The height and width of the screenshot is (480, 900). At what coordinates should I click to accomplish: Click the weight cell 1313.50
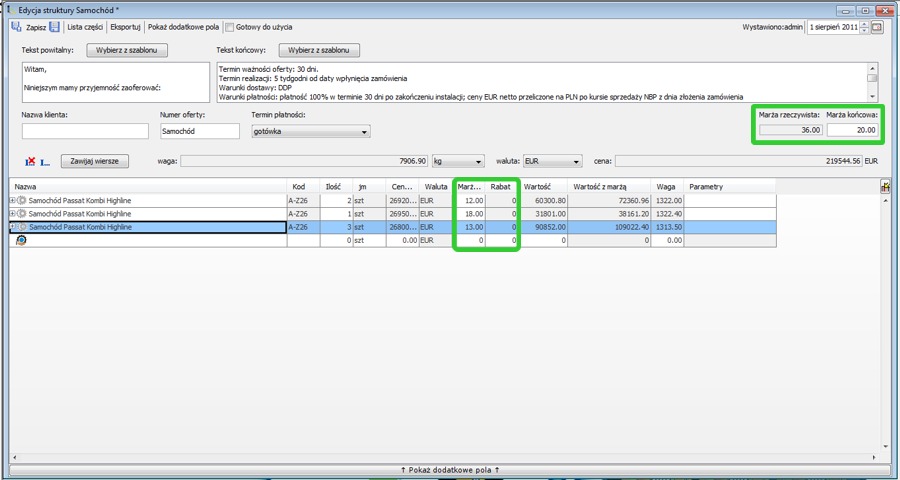668,227
